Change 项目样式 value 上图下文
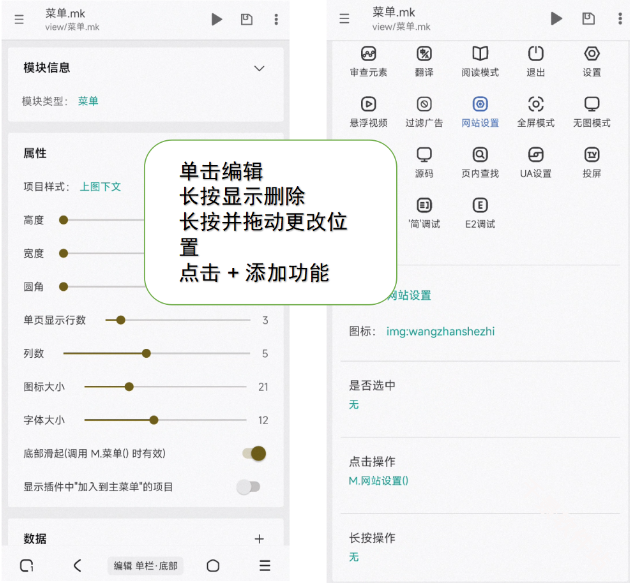Screen dimensions: 630x584 pos(100,186)
